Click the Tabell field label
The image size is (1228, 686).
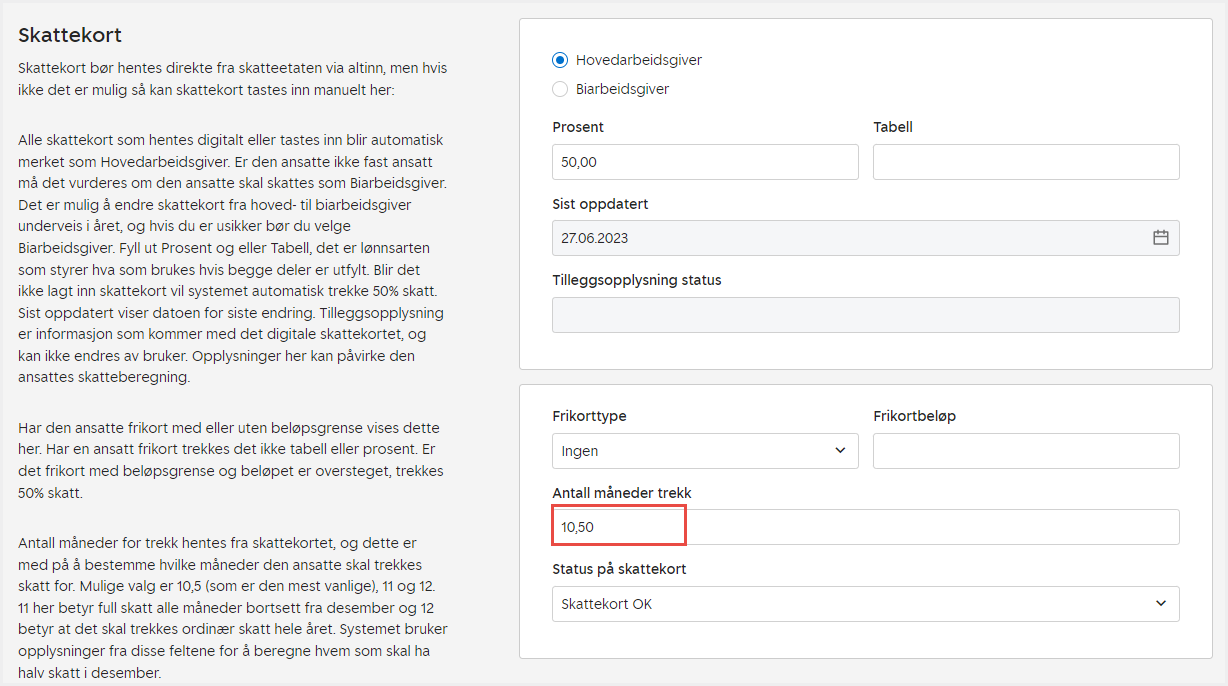point(893,127)
